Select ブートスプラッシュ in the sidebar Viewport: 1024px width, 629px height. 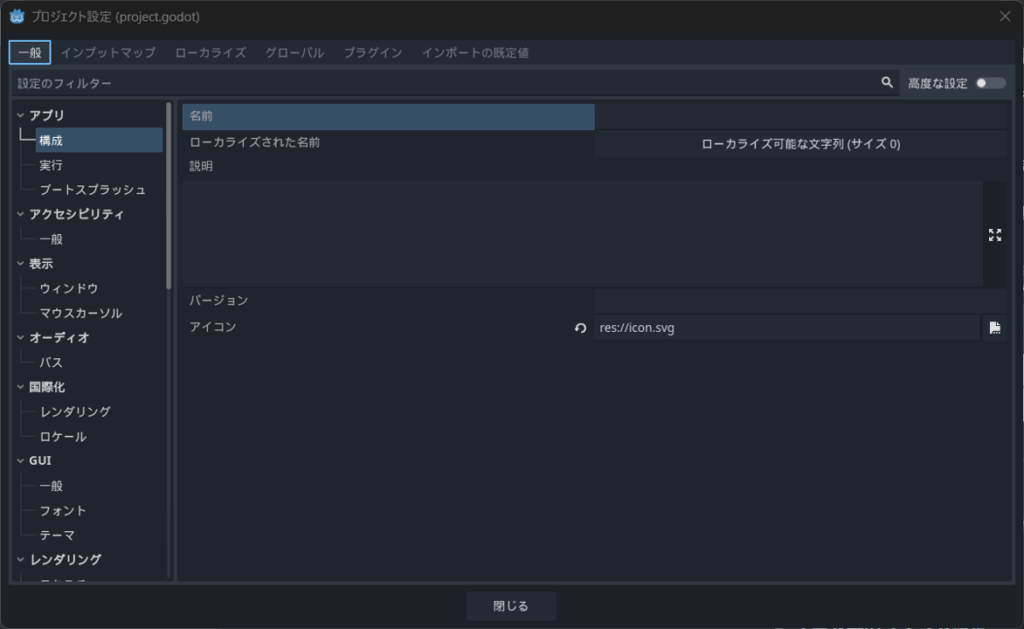[92, 190]
